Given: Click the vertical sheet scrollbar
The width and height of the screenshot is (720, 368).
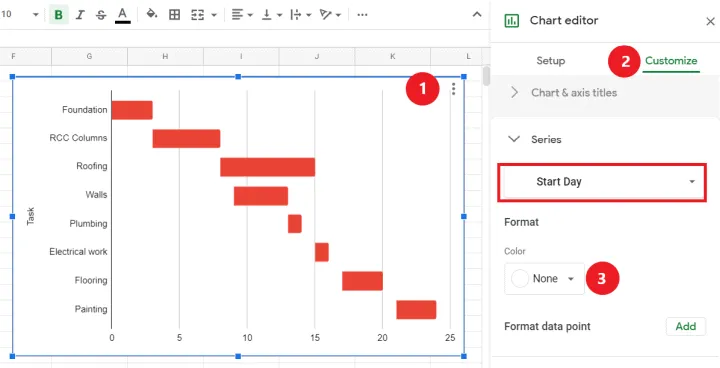Looking at the screenshot, I should 486,76.
